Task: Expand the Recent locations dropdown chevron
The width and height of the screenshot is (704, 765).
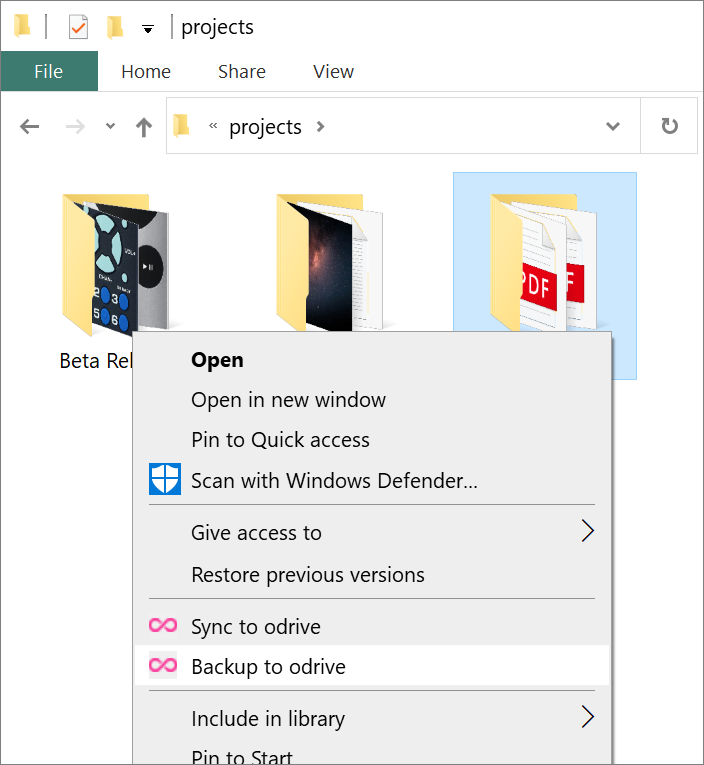Action: 111,127
